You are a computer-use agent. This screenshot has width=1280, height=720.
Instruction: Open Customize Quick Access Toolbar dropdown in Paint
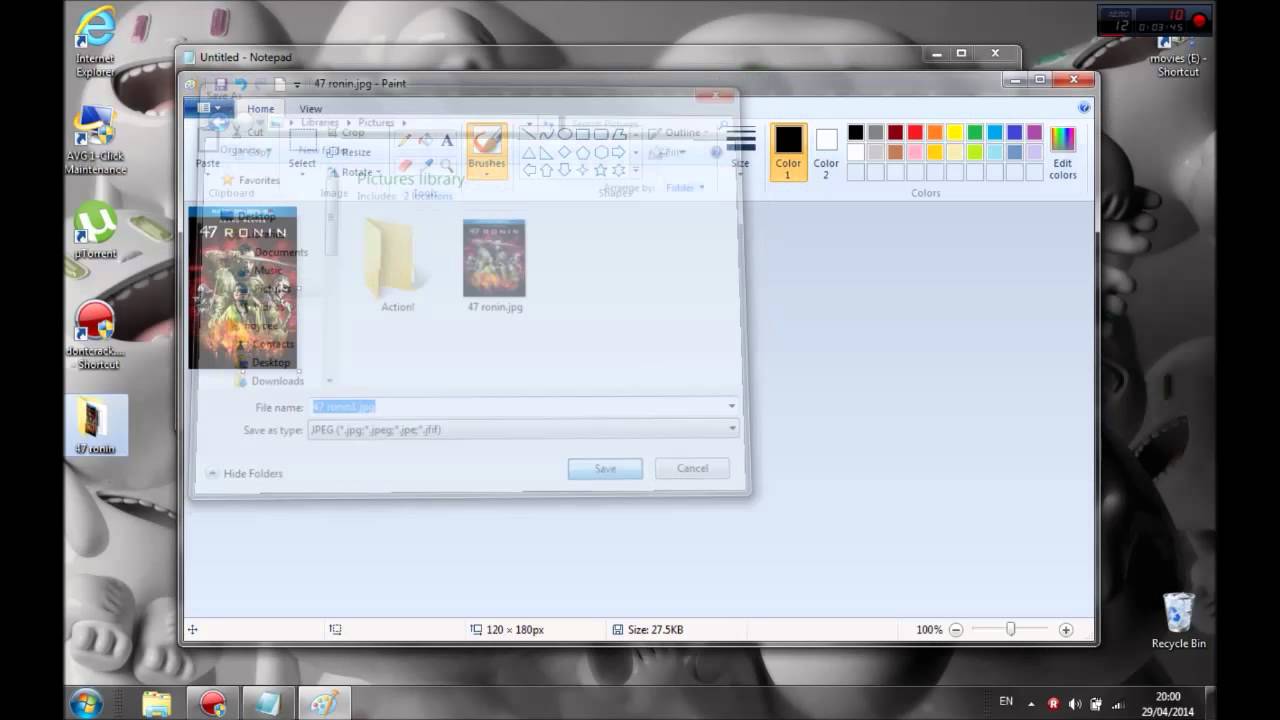click(x=297, y=85)
